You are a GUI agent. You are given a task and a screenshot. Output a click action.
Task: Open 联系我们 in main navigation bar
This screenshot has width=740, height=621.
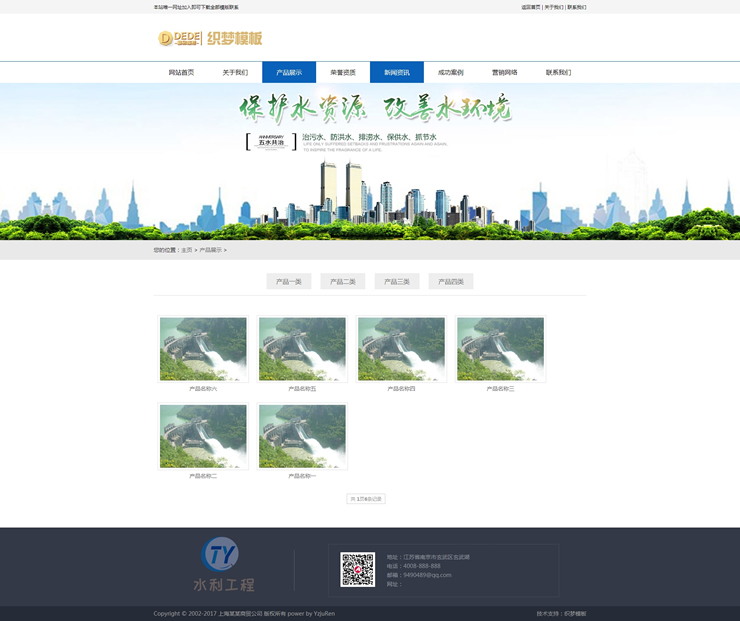[x=559, y=73]
